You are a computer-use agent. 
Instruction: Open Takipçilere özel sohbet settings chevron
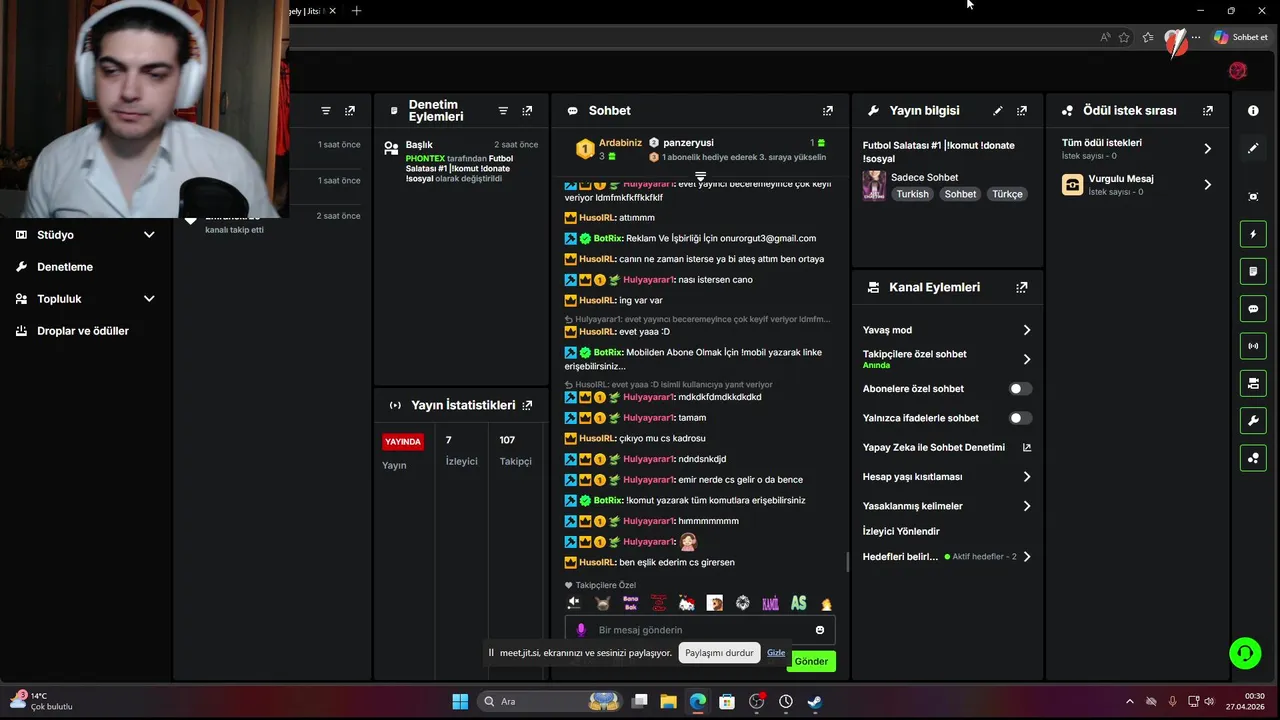point(1026,359)
